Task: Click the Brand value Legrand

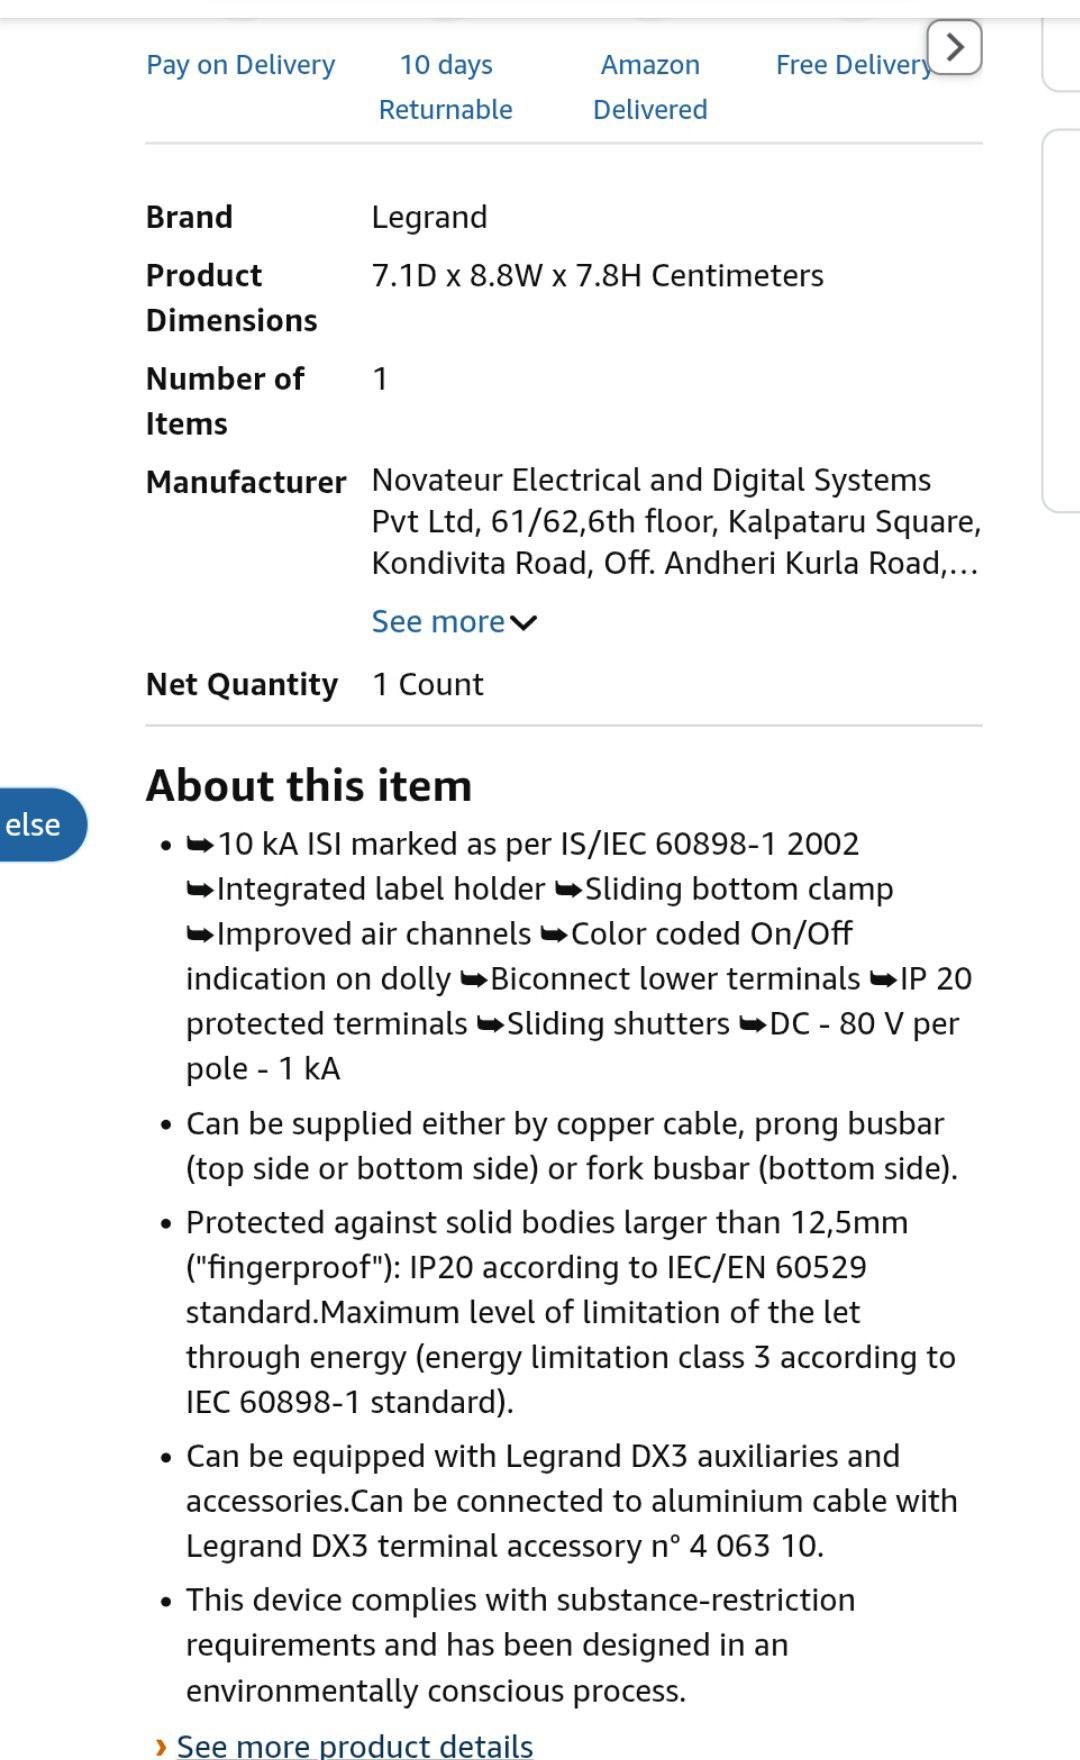Action: 430,217
